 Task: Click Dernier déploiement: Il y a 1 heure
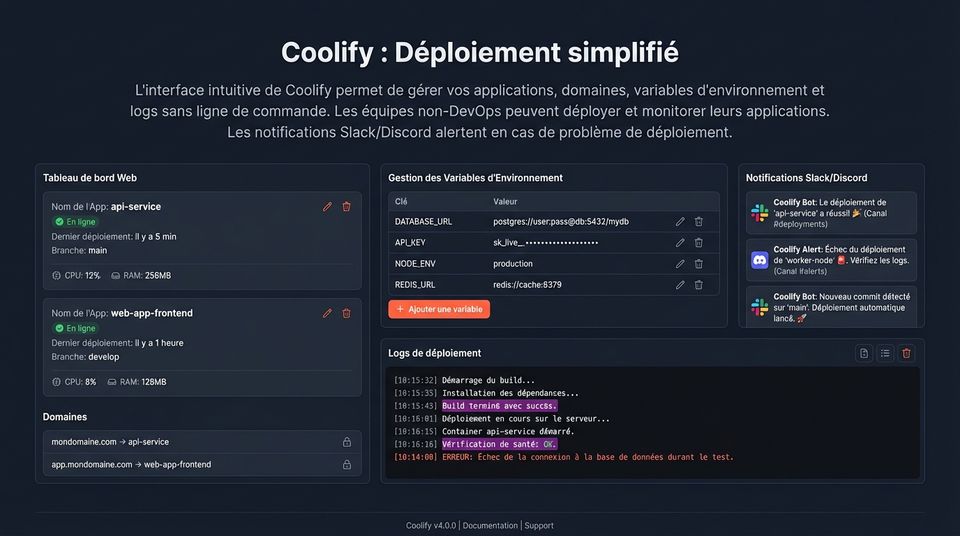click(118, 343)
